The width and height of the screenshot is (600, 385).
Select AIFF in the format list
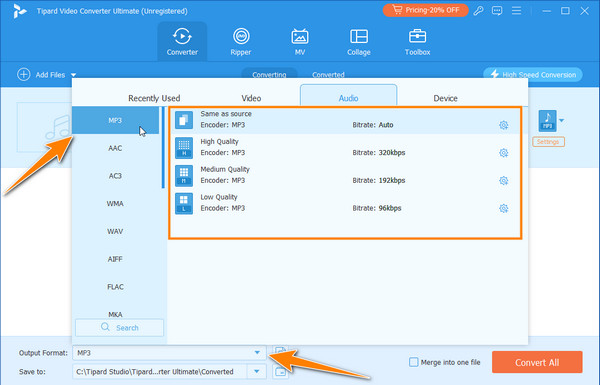coord(115,259)
